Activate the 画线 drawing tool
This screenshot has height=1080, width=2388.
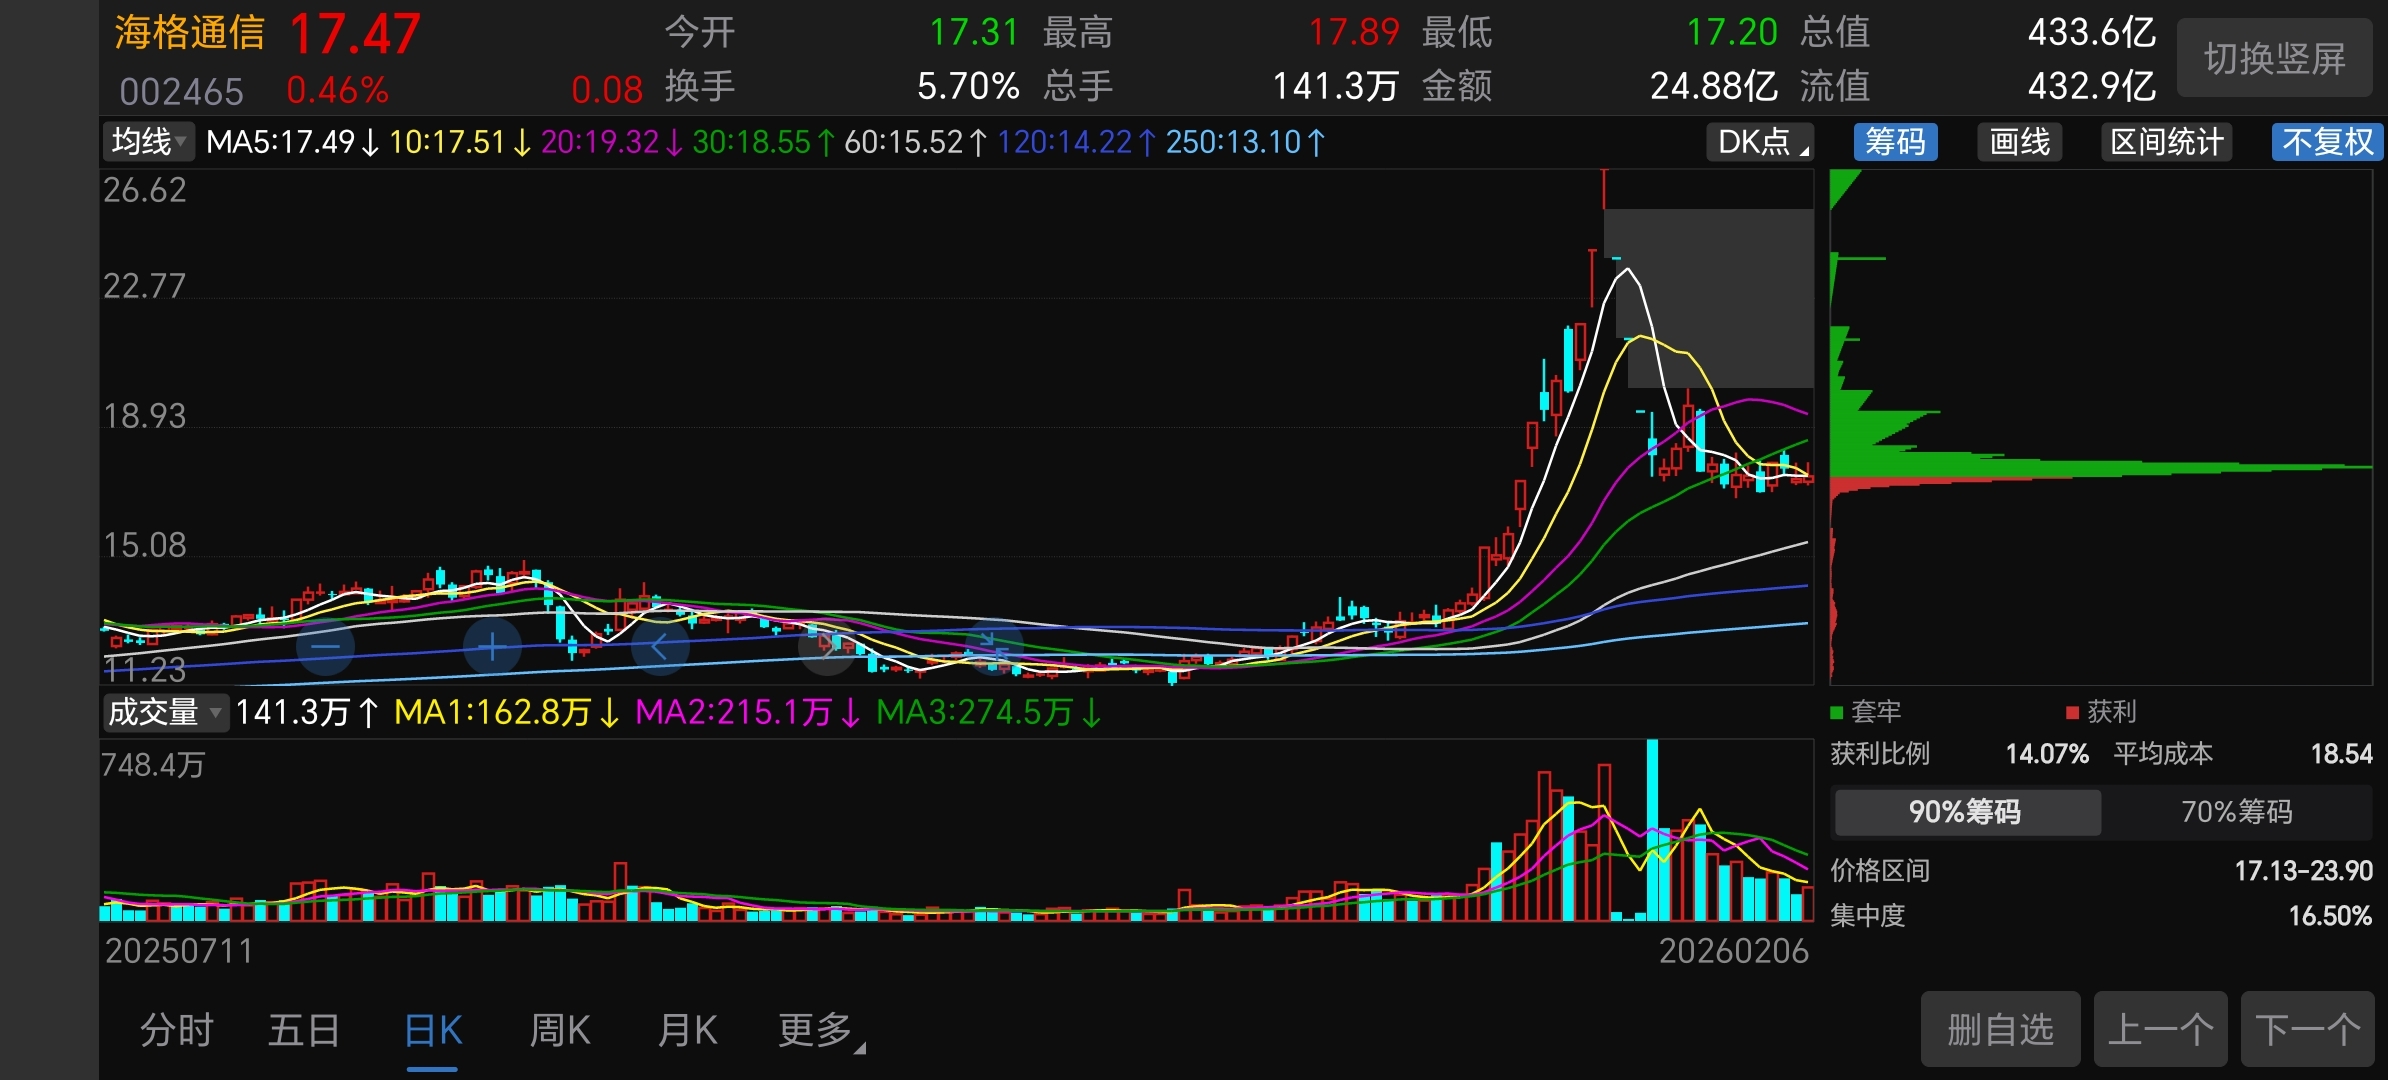coord(2019,142)
